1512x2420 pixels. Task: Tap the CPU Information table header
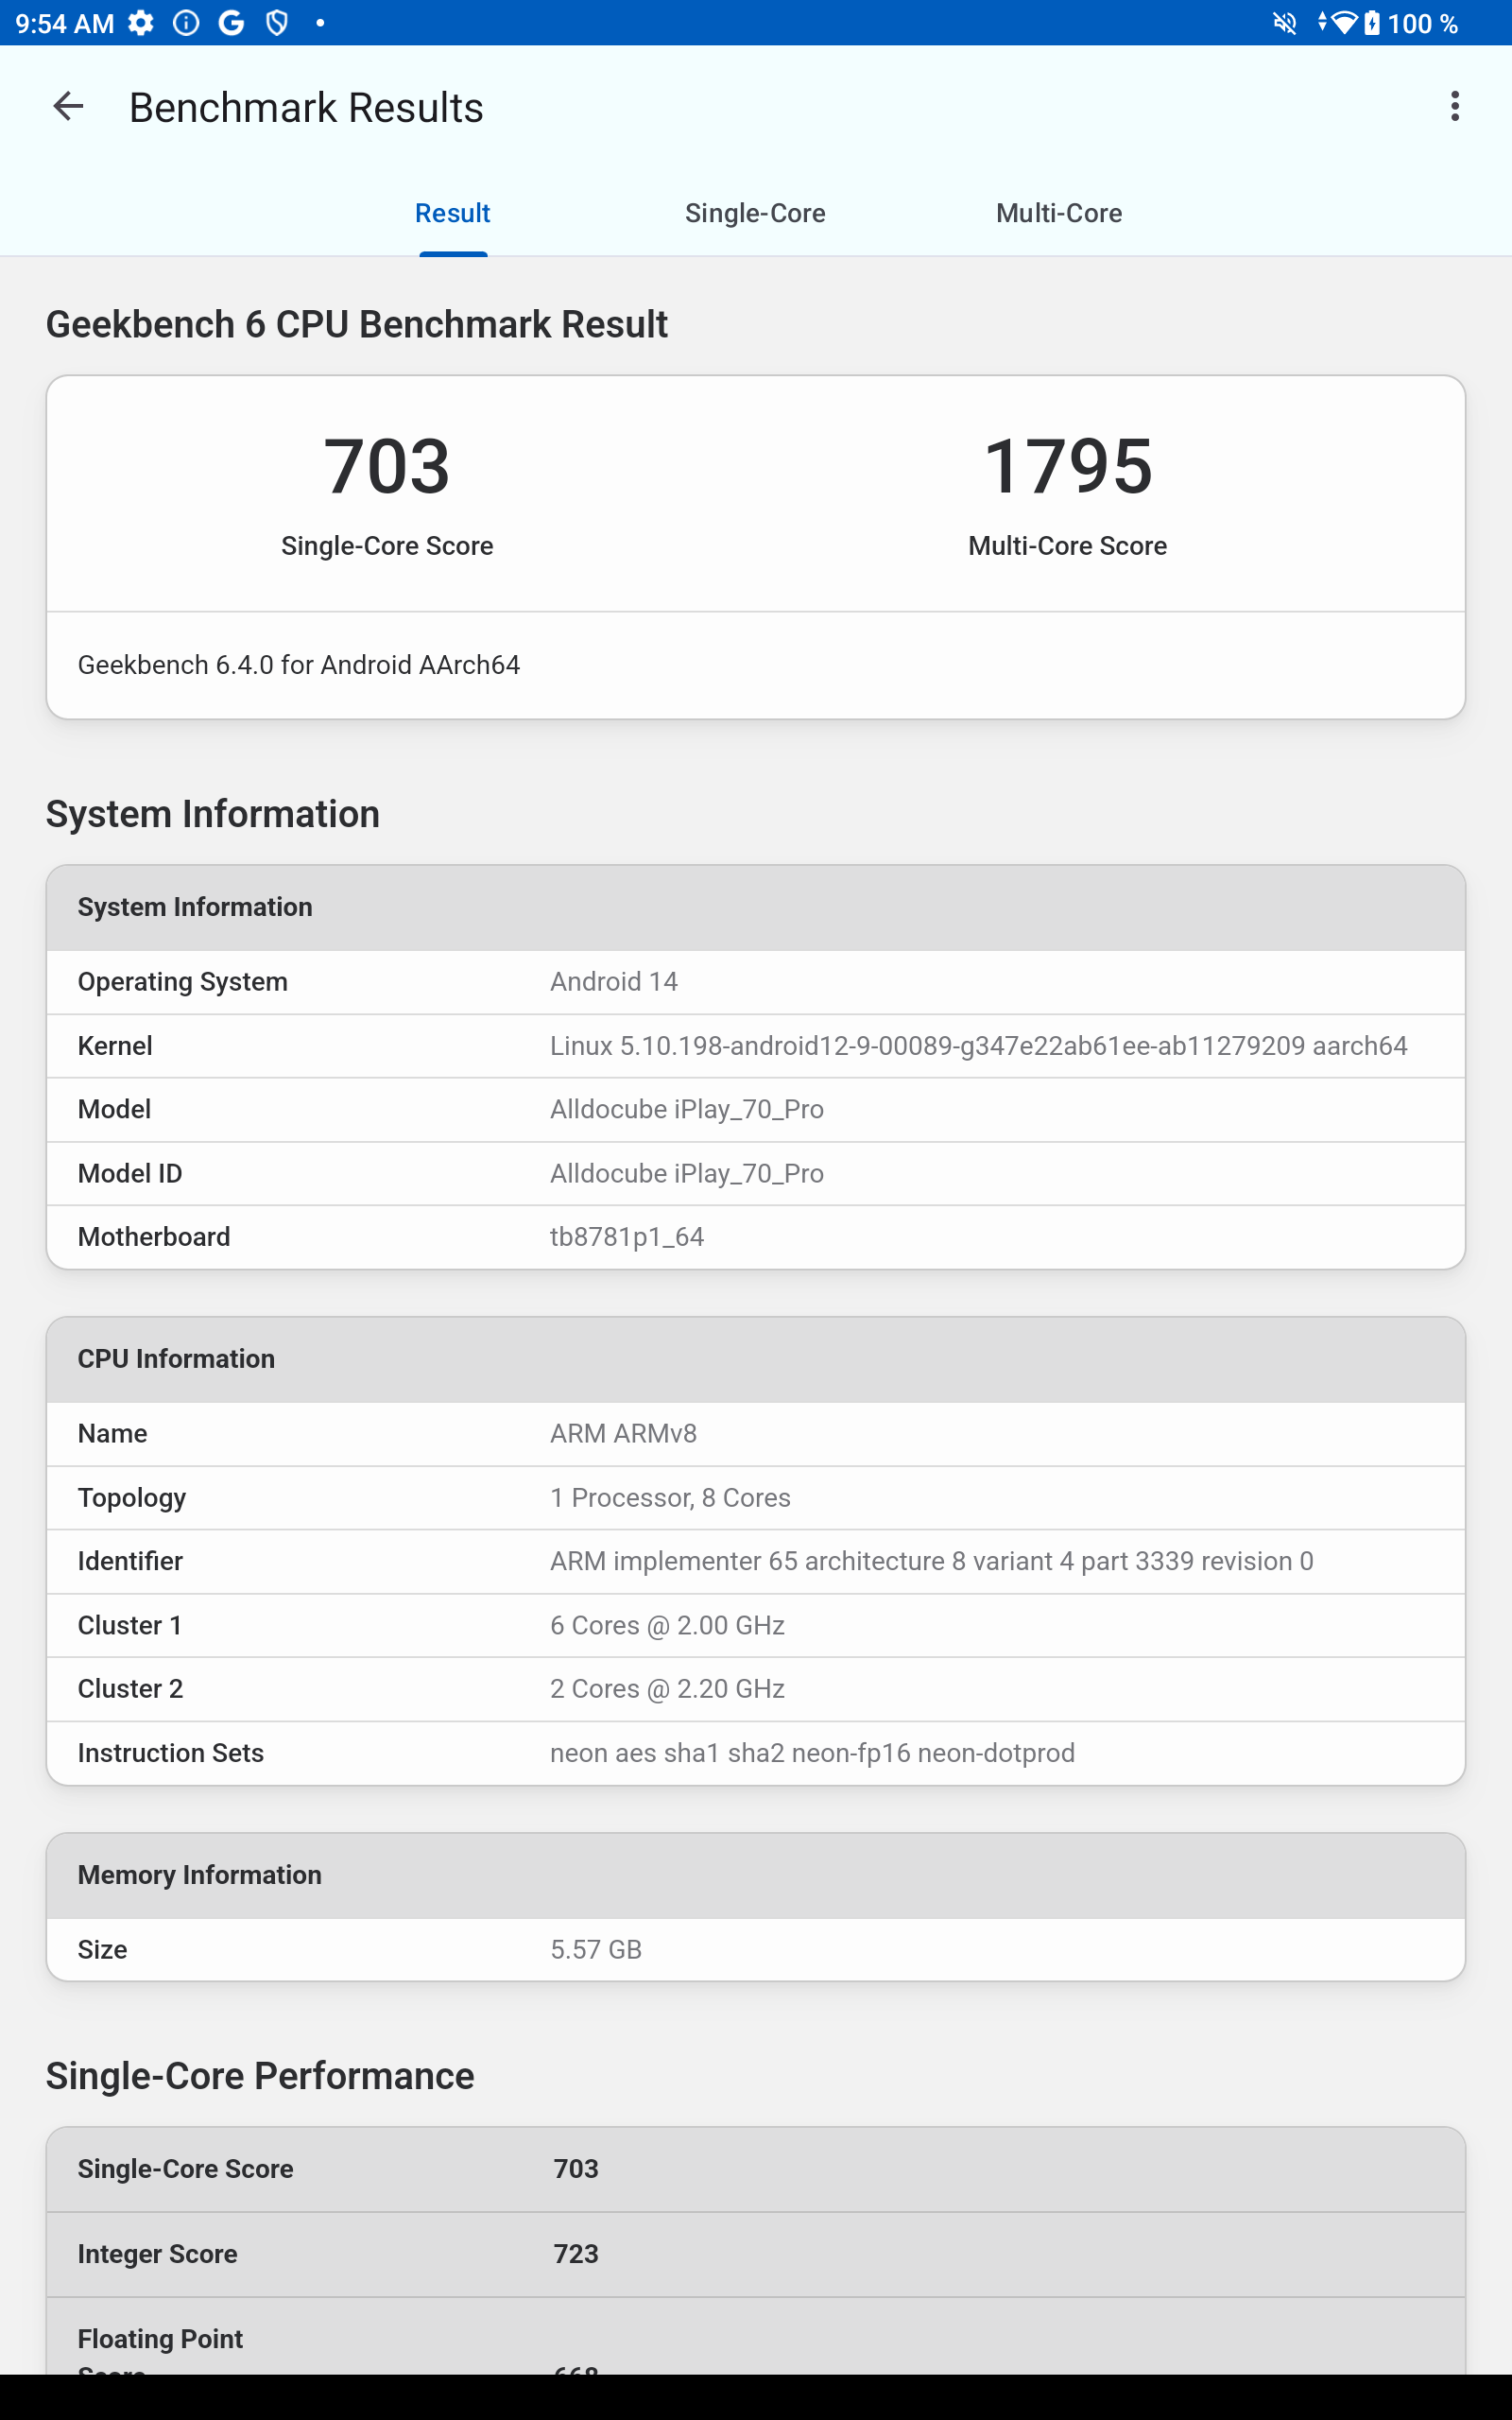pyautogui.click(x=756, y=1359)
